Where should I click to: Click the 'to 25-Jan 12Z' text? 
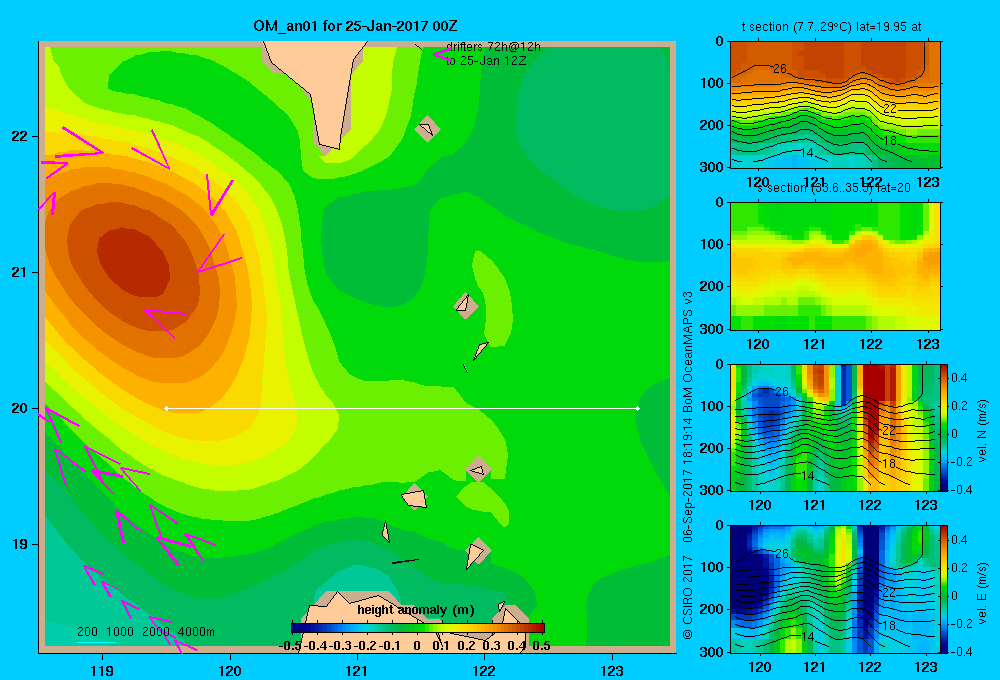pos(486,61)
